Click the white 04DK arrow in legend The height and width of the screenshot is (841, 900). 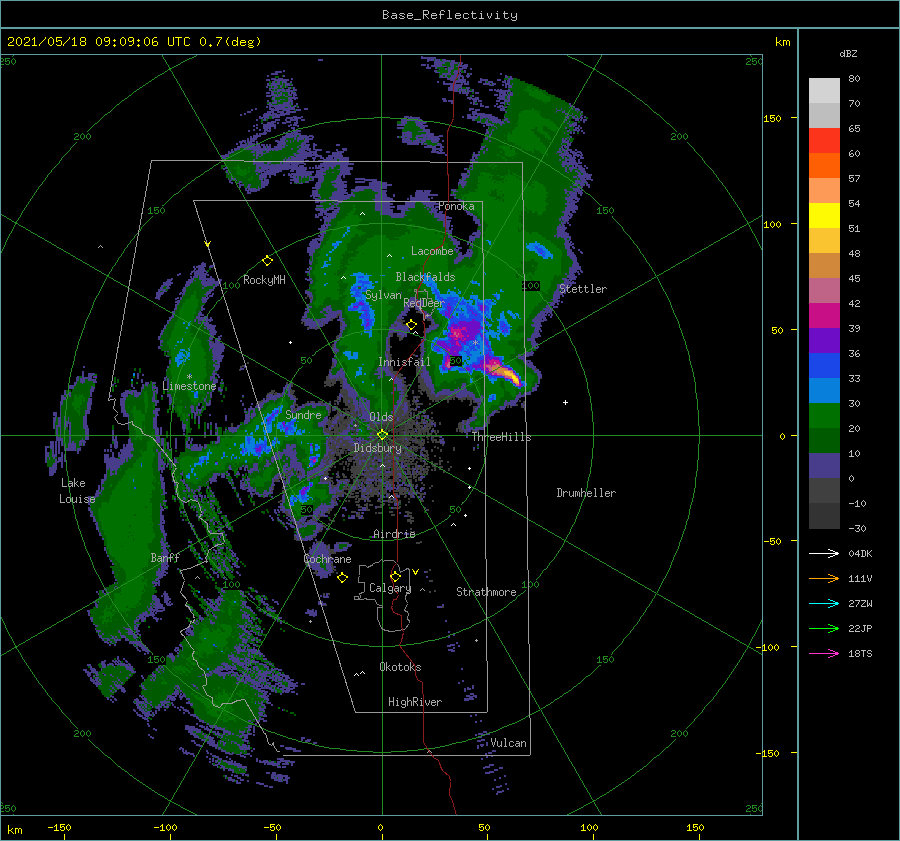tap(824, 553)
